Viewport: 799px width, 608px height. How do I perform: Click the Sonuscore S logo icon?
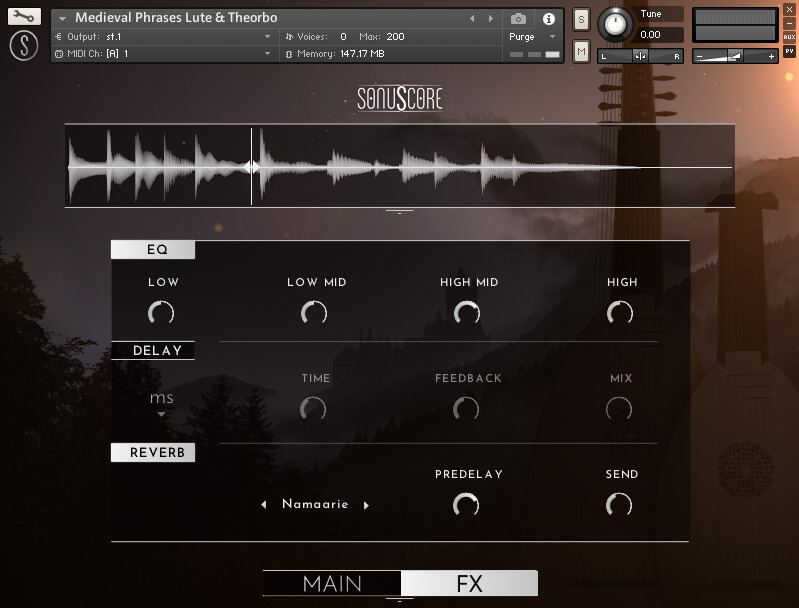pyautogui.click(x=25, y=45)
